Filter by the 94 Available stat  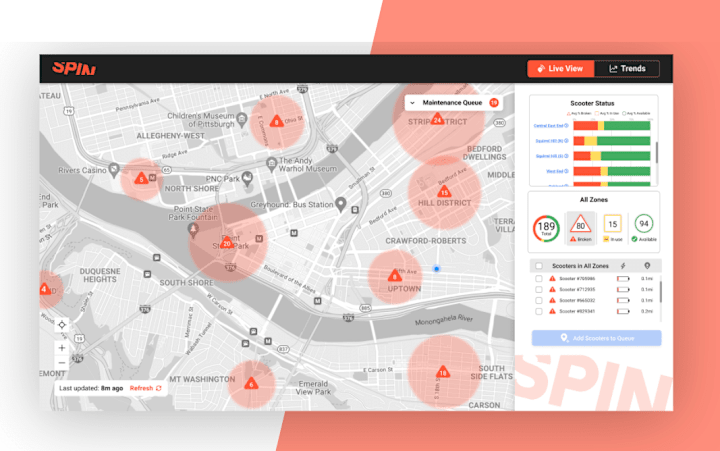coord(644,228)
